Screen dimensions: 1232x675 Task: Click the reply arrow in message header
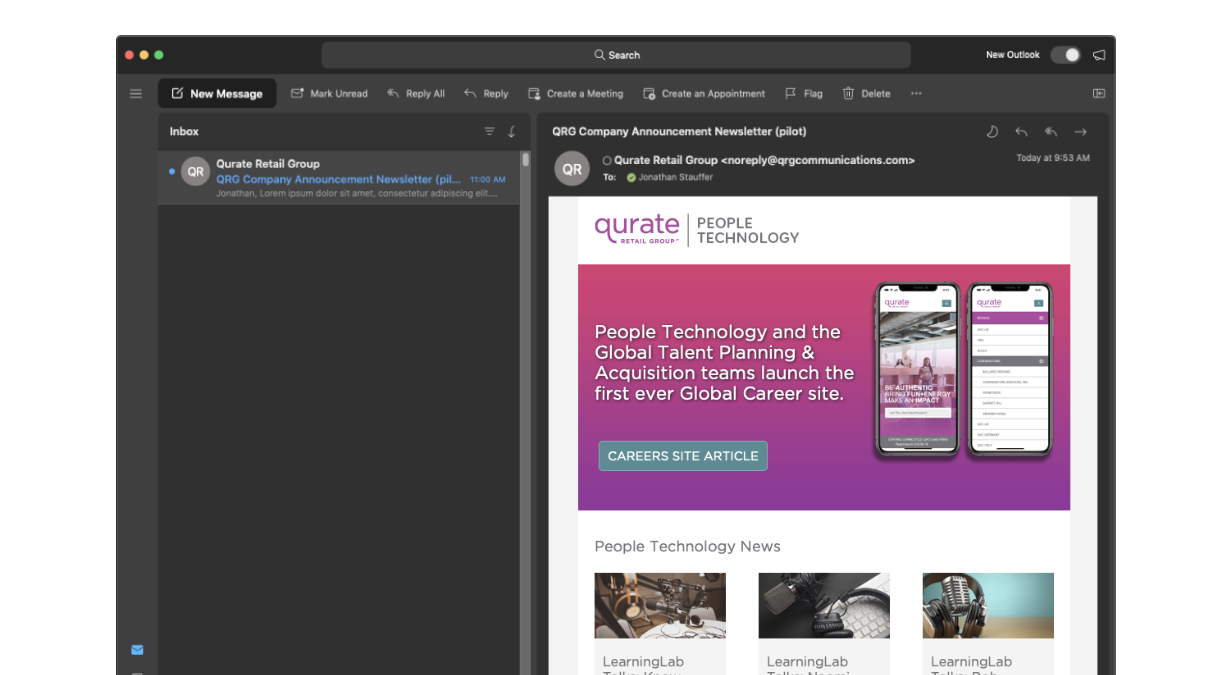pyautogui.click(x=1021, y=131)
